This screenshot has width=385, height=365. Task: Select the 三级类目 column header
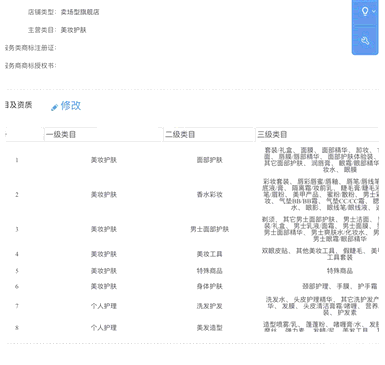coord(272,134)
